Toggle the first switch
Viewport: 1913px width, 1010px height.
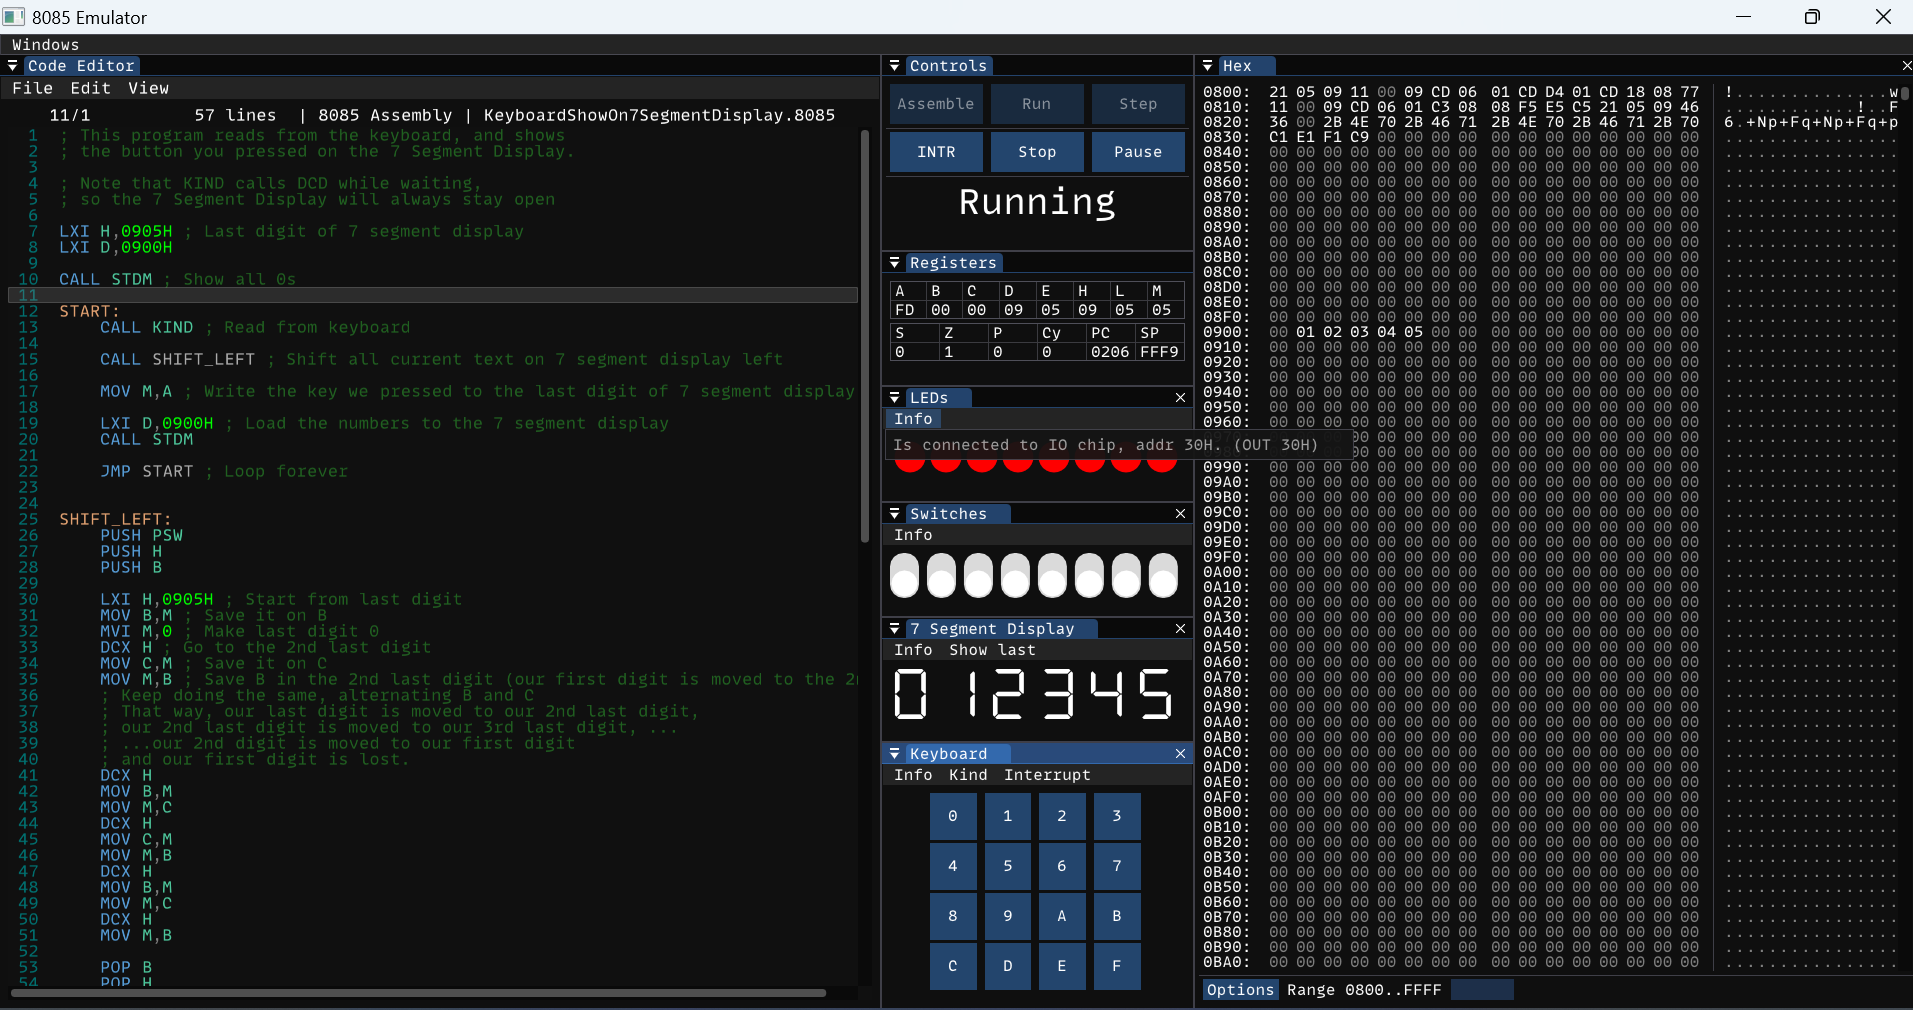coord(904,576)
